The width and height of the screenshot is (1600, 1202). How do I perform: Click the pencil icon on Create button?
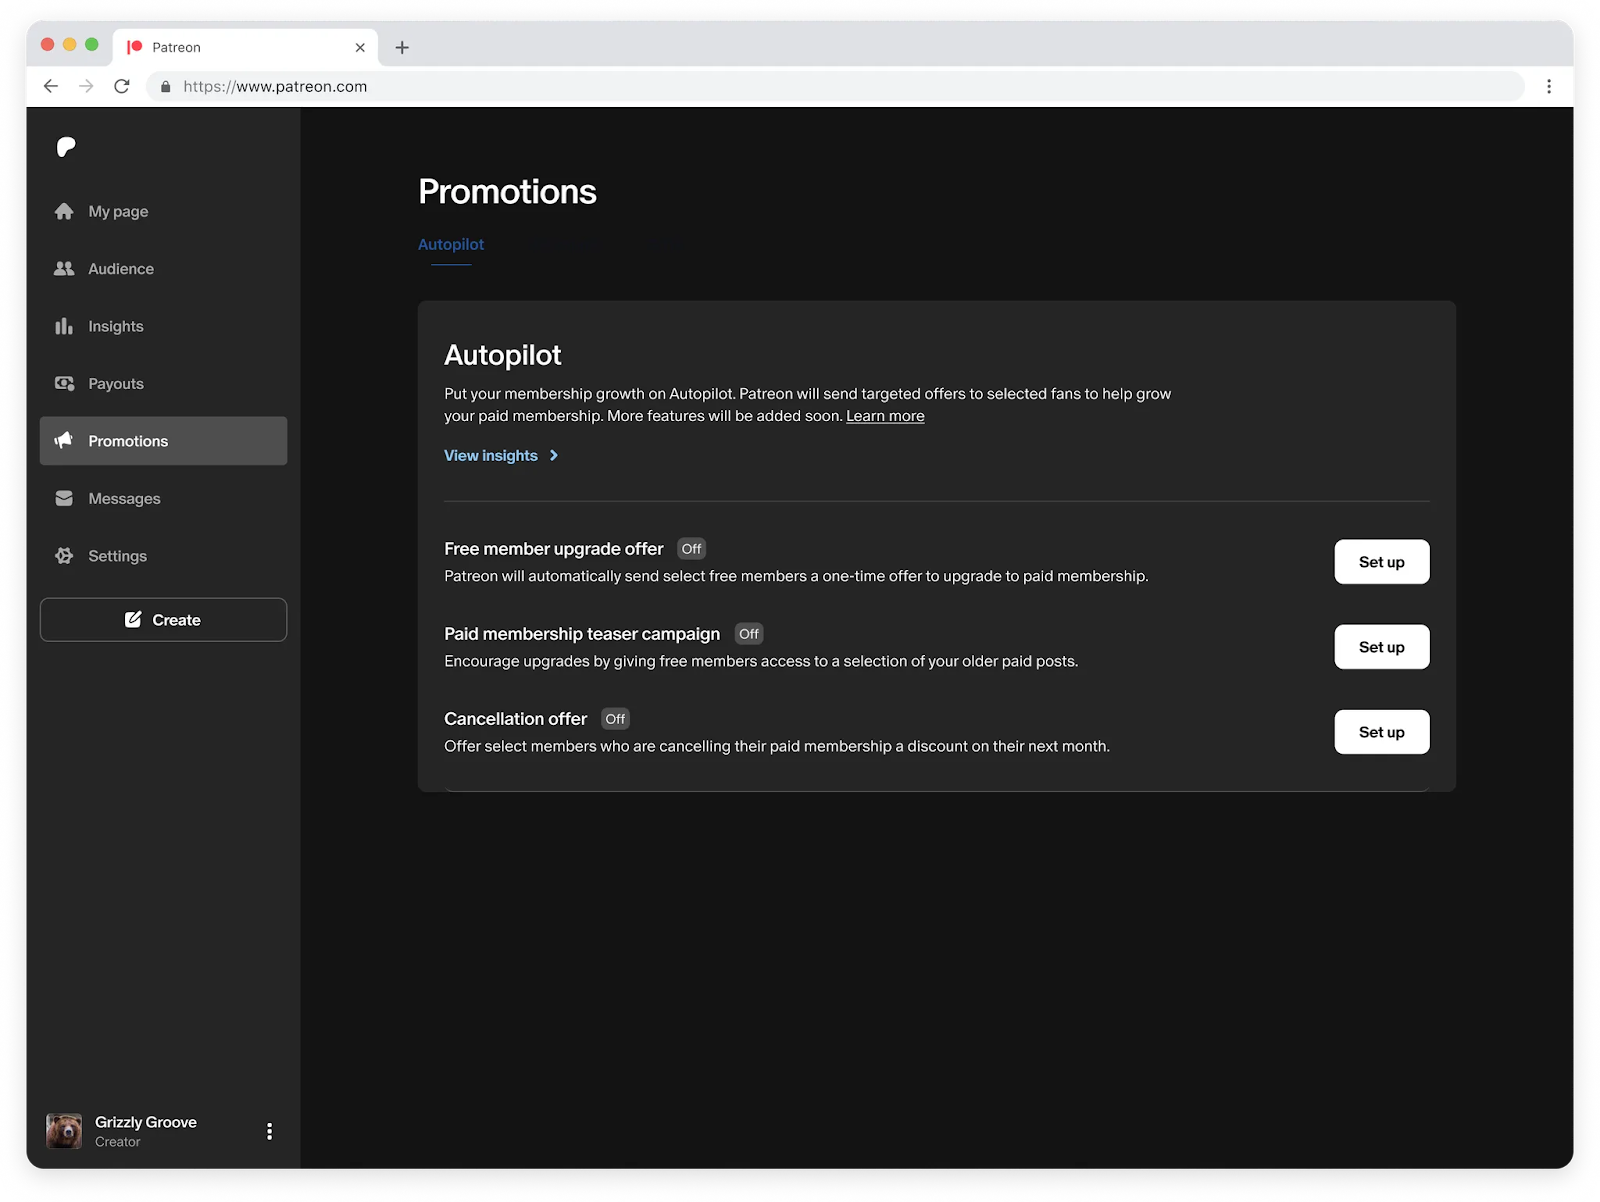(x=133, y=619)
